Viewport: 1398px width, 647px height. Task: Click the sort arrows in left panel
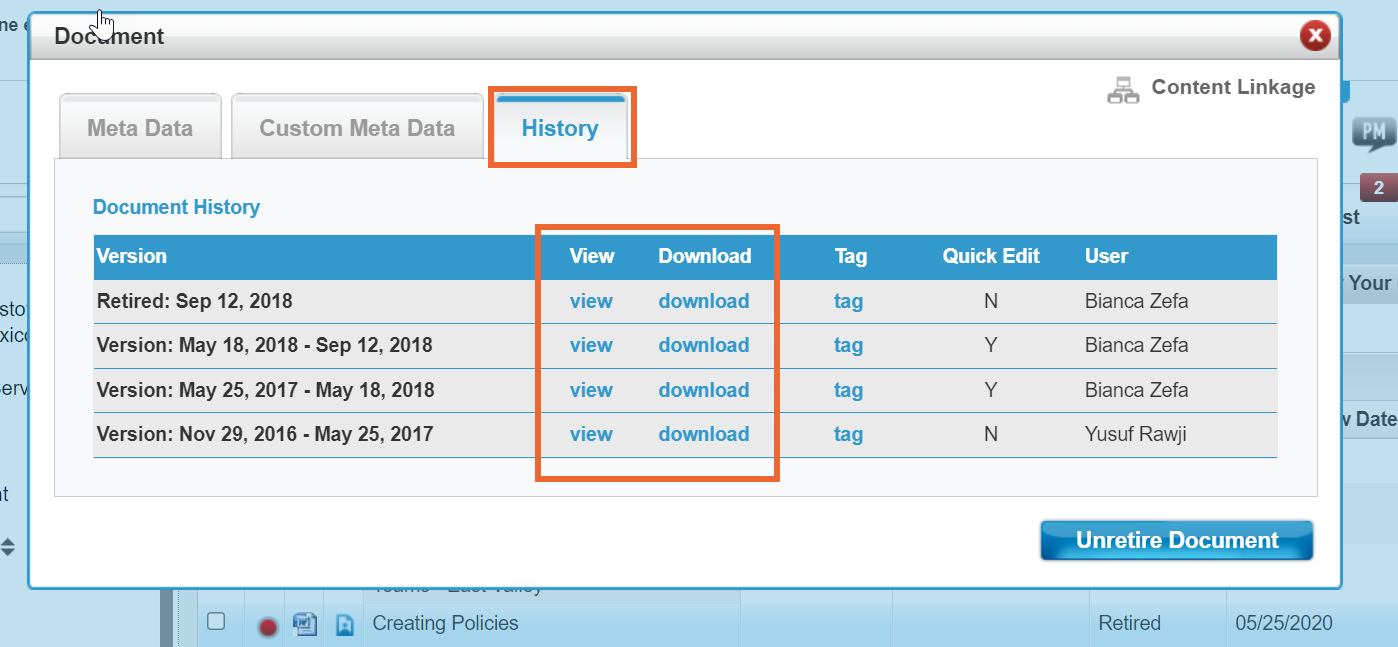coord(8,547)
